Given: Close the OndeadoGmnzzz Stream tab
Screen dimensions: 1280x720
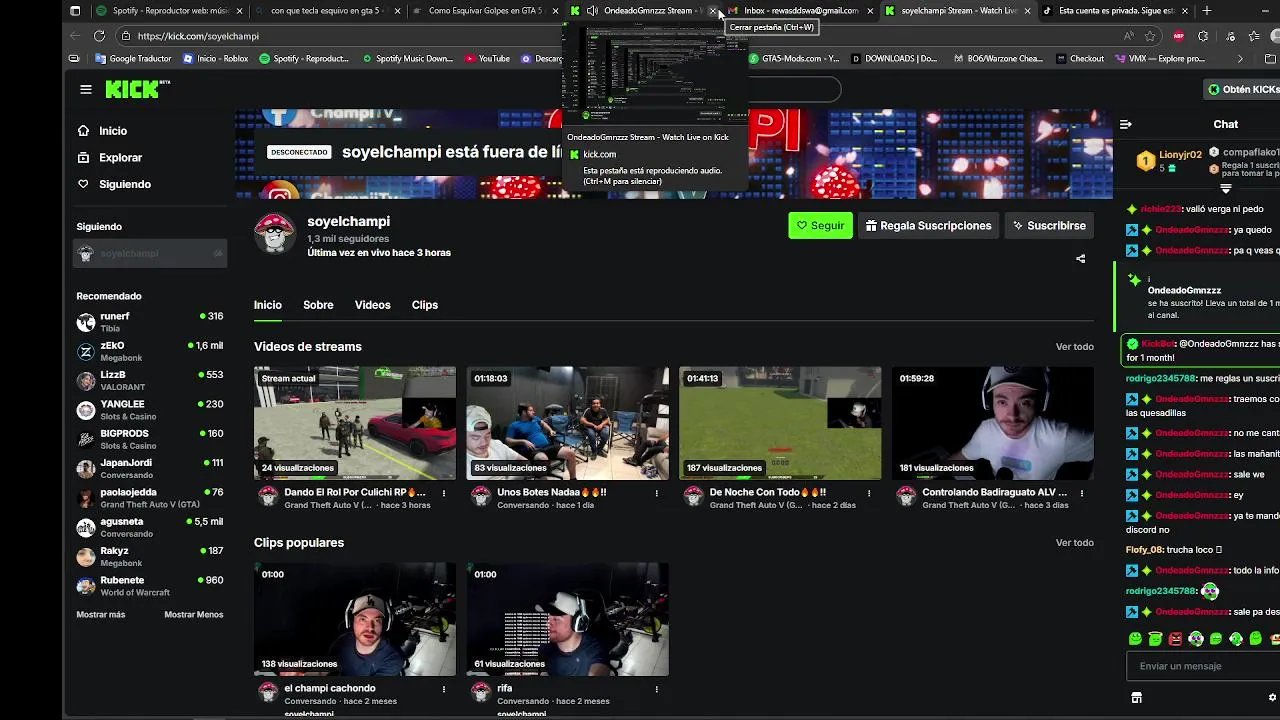Looking at the screenshot, I should 713,11.
